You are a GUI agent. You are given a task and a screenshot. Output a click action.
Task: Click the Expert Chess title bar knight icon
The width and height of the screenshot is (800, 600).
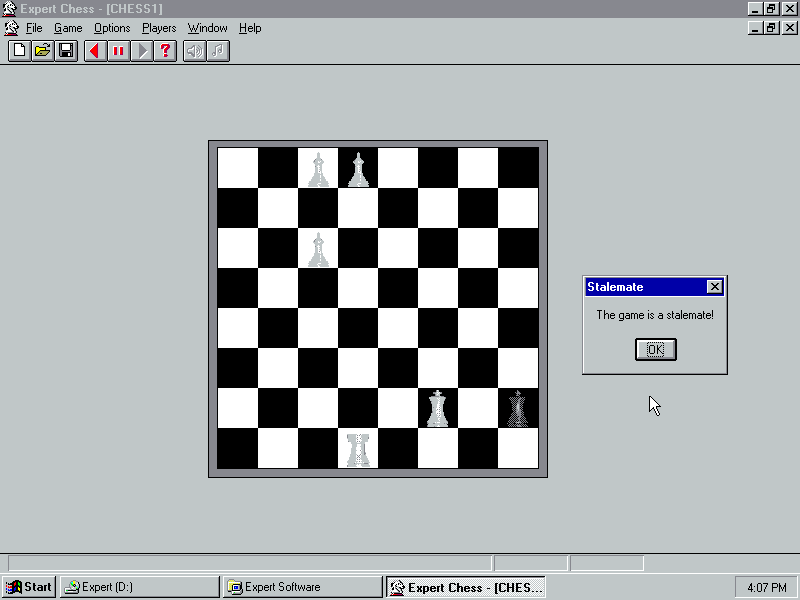[x=9, y=9]
